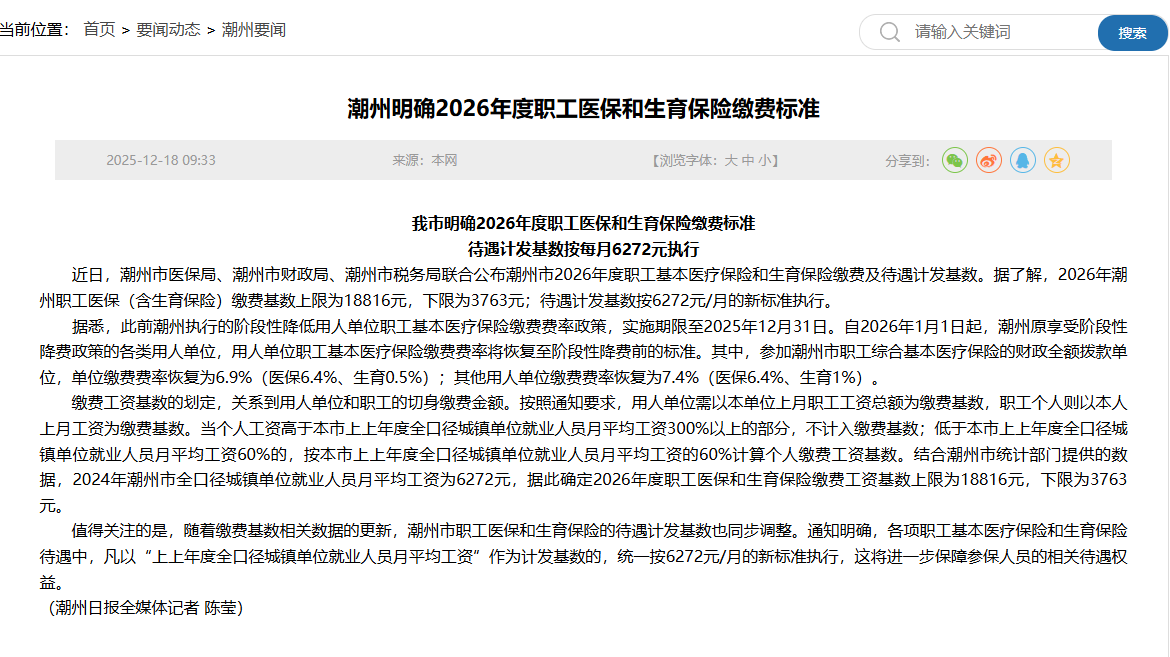This screenshot has width=1170, height=657.
Task: Click the magnifier icon in search box
Action: click(889, 32)
